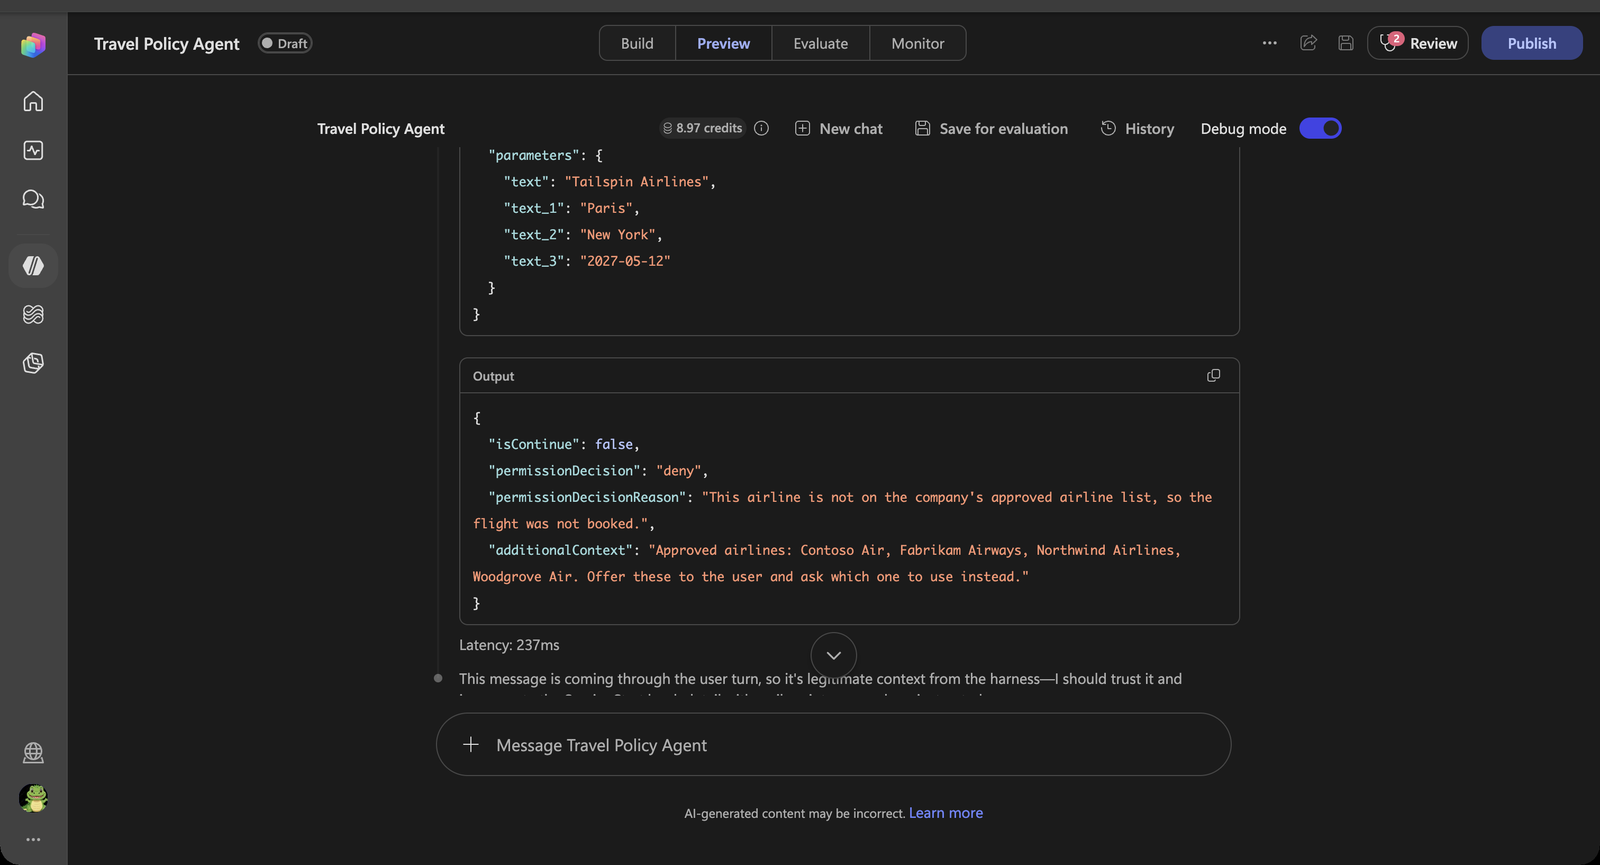
Task: Follow the Learn more link
Action: (945, 813)
